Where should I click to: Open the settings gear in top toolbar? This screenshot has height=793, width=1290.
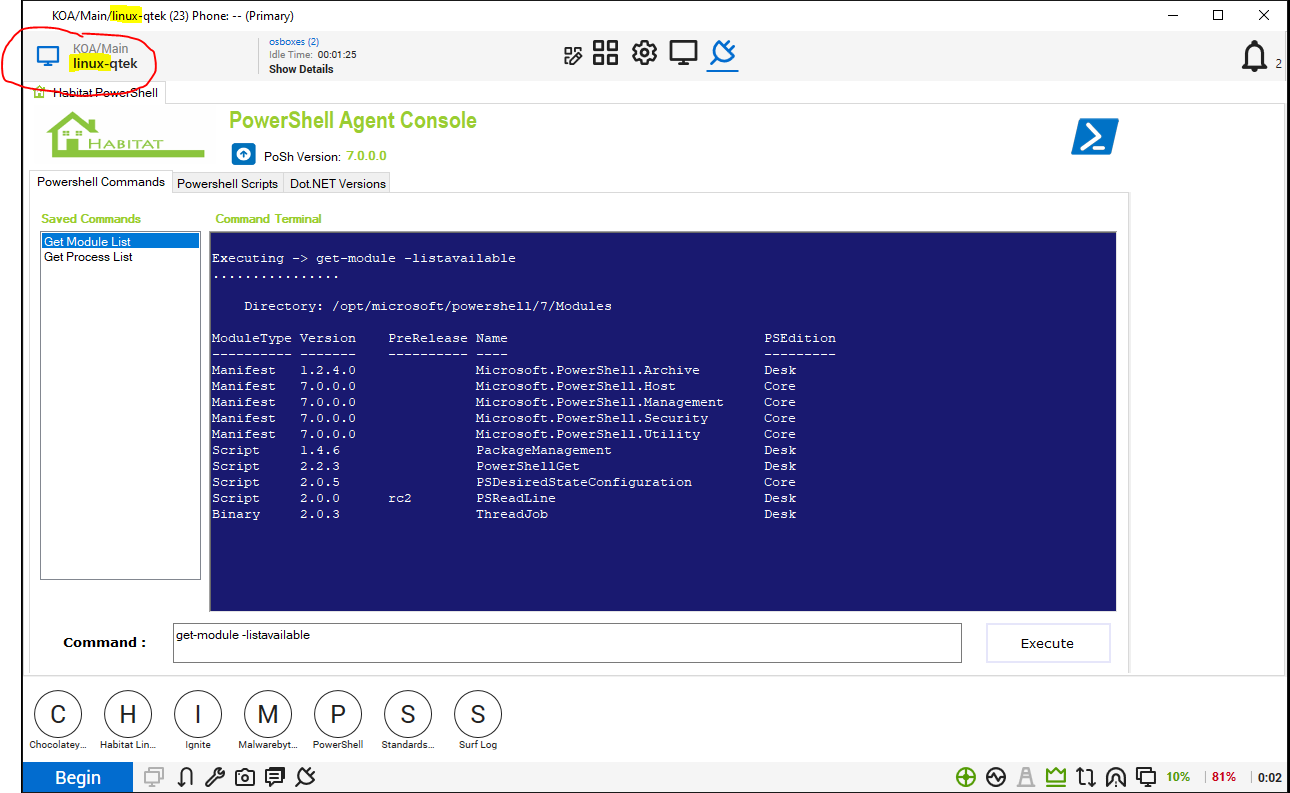pos(644,53)
